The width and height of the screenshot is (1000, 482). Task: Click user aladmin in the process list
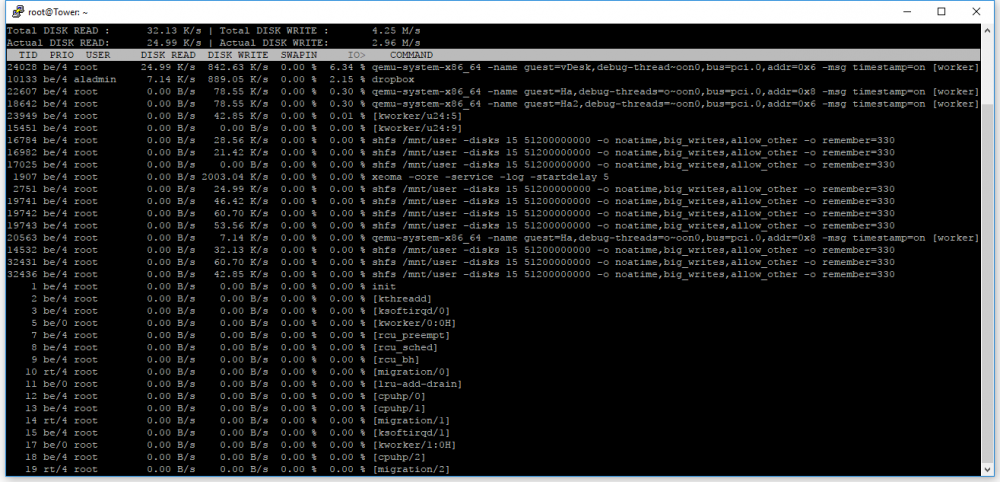click(x=94, y=80)
